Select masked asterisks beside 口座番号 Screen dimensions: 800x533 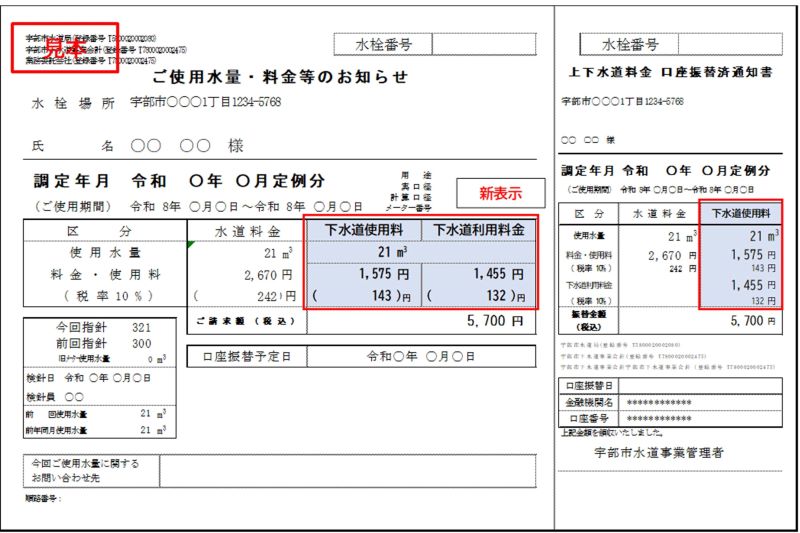pyautogui.click(x=659, y=419)
